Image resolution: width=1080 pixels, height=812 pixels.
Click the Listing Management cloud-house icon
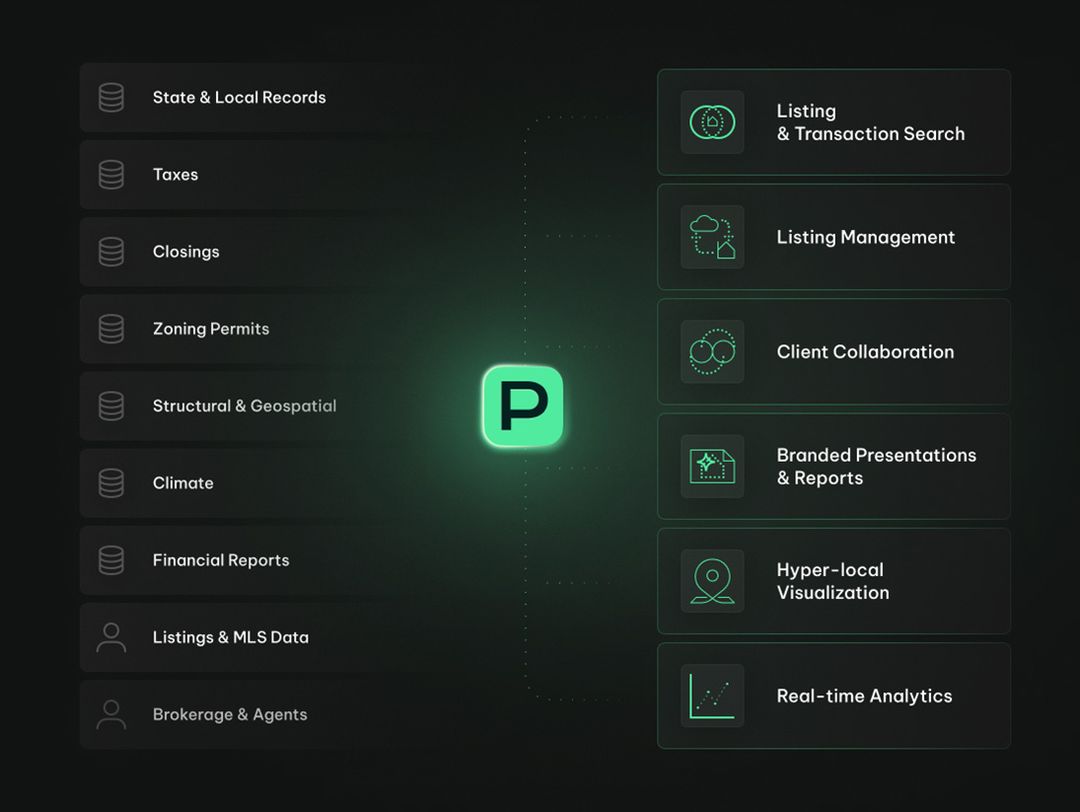pos(712,237)
